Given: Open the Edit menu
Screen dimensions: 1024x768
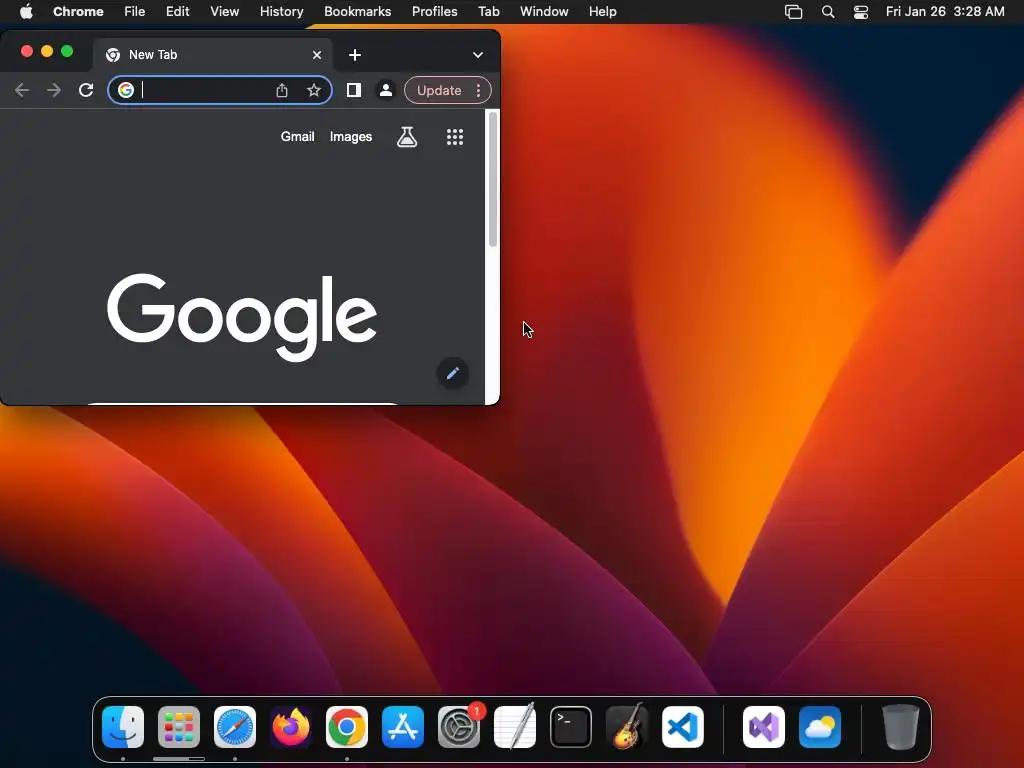Looking at the screenshot, I should (178, 12).
